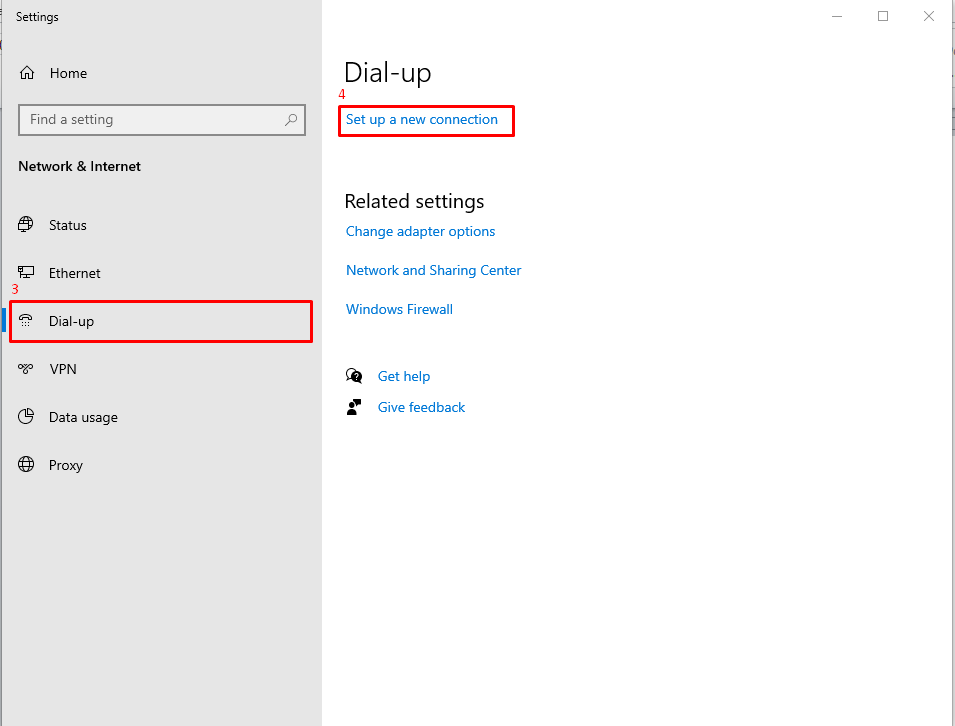Minimize the Settings window
The image size is (955, 726).
point(837,16)
